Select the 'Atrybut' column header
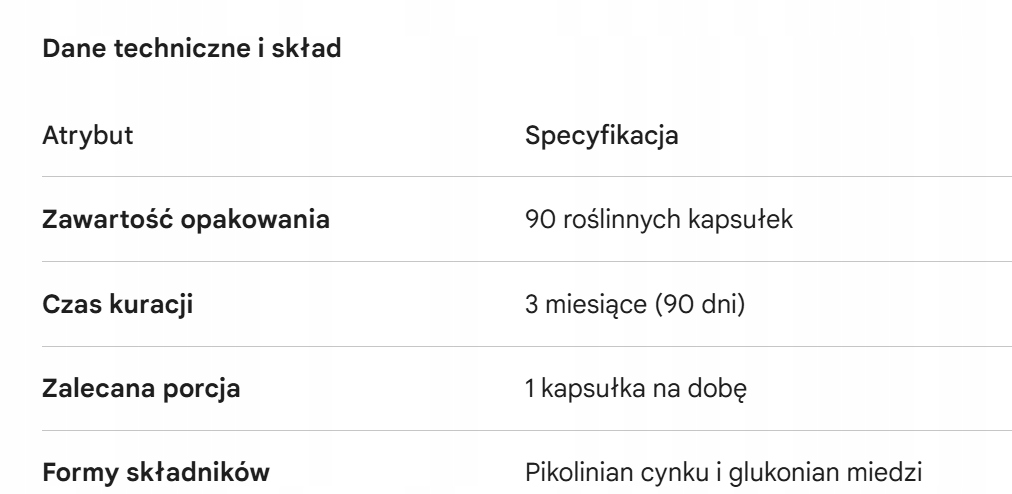 pyautogui.click(x=87, y=135)
